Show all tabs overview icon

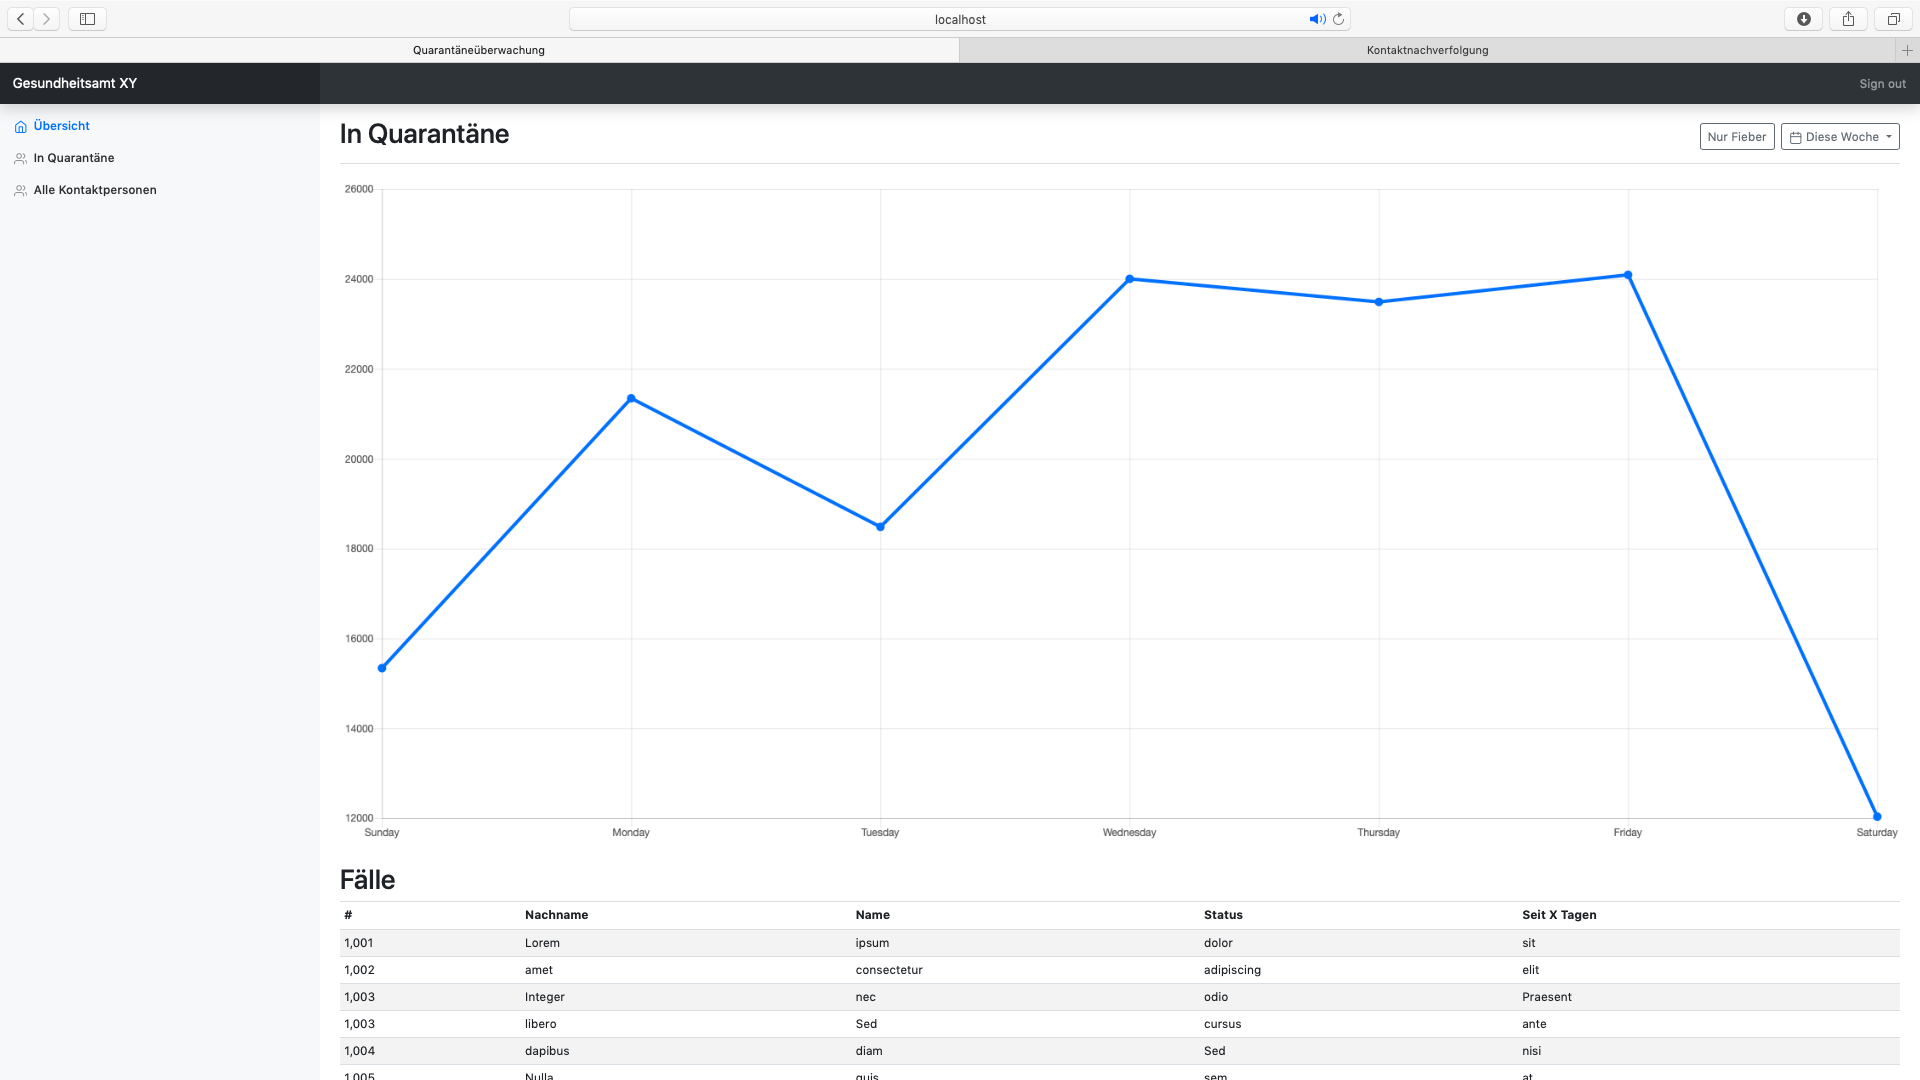click(x=1893, y=19)
